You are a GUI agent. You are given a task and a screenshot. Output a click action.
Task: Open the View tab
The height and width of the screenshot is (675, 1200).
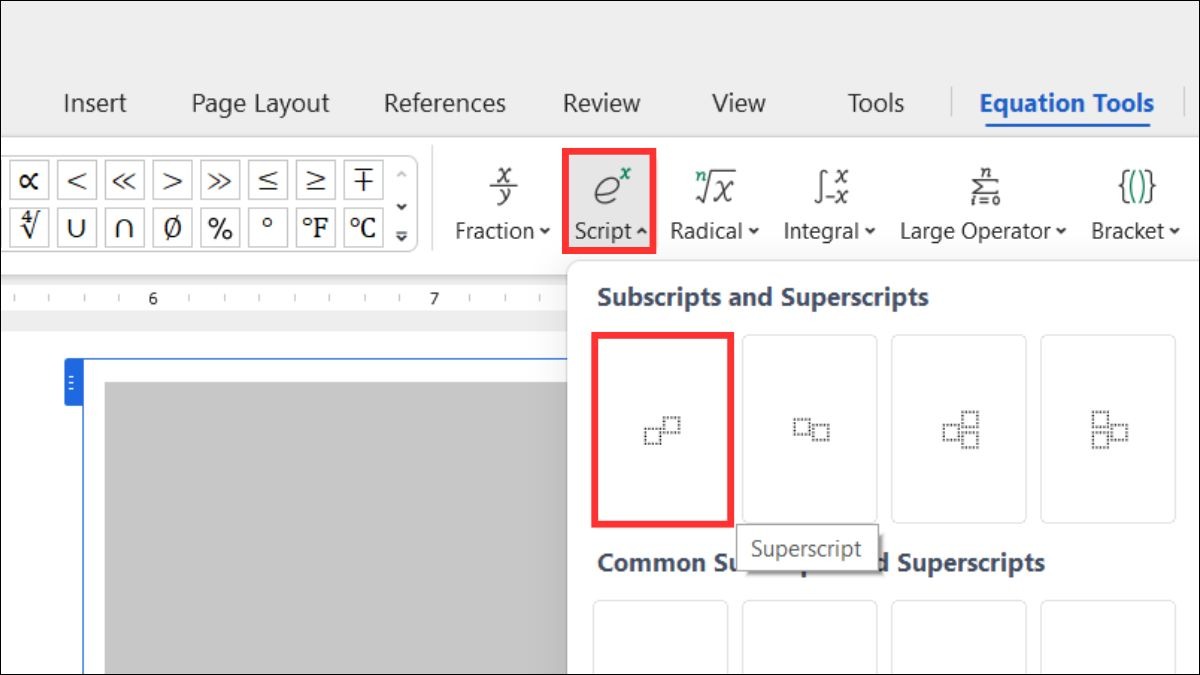(738, 103)
